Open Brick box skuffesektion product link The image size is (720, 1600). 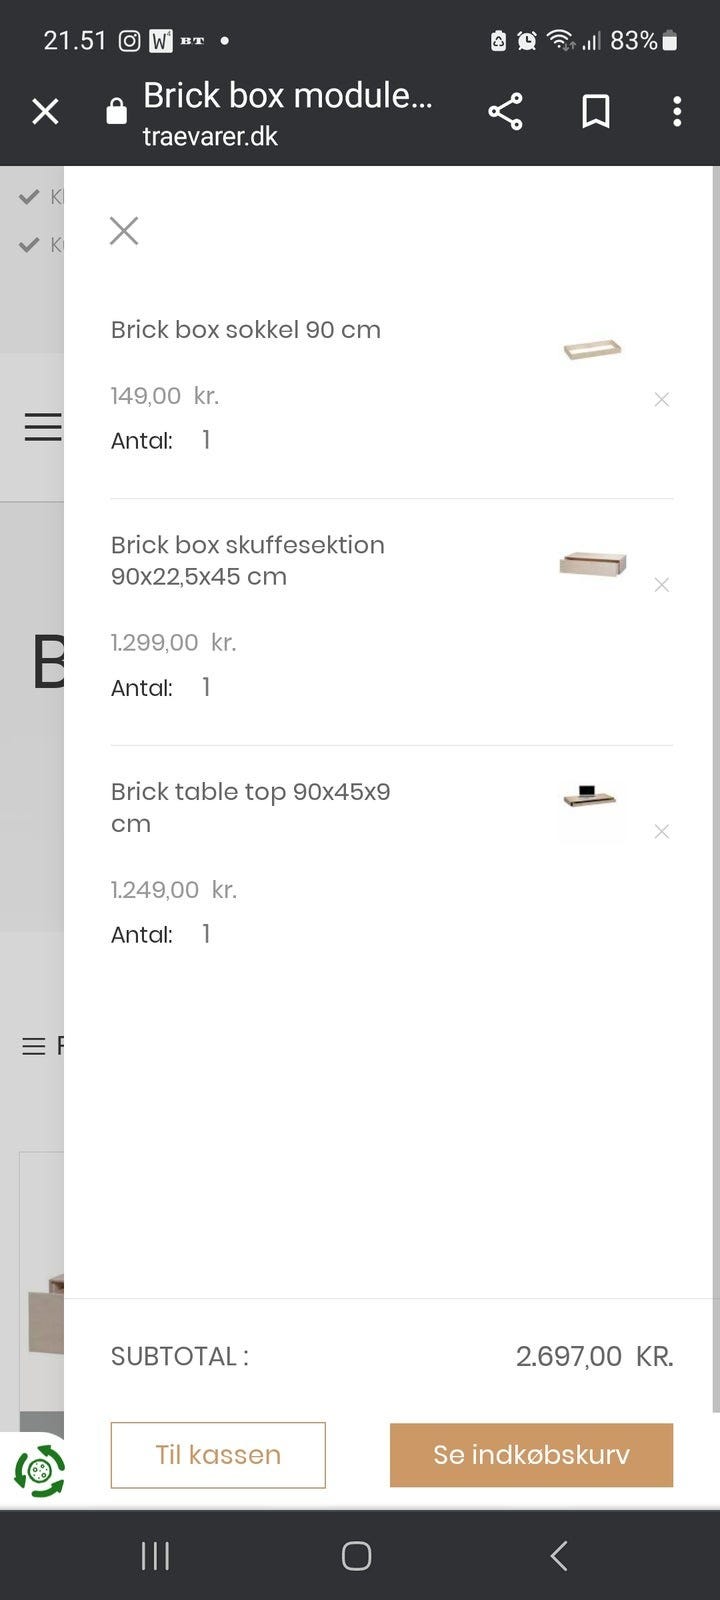[247, 560]
